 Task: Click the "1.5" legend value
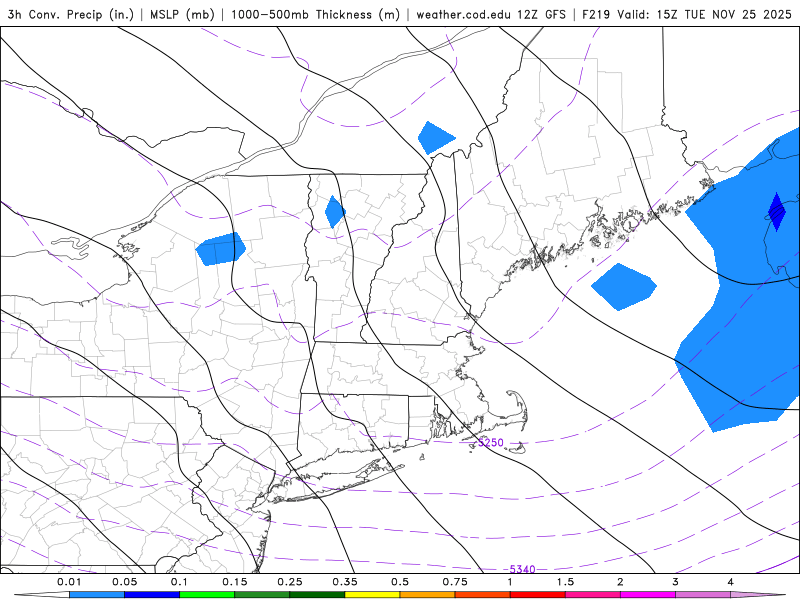(565, 582)
